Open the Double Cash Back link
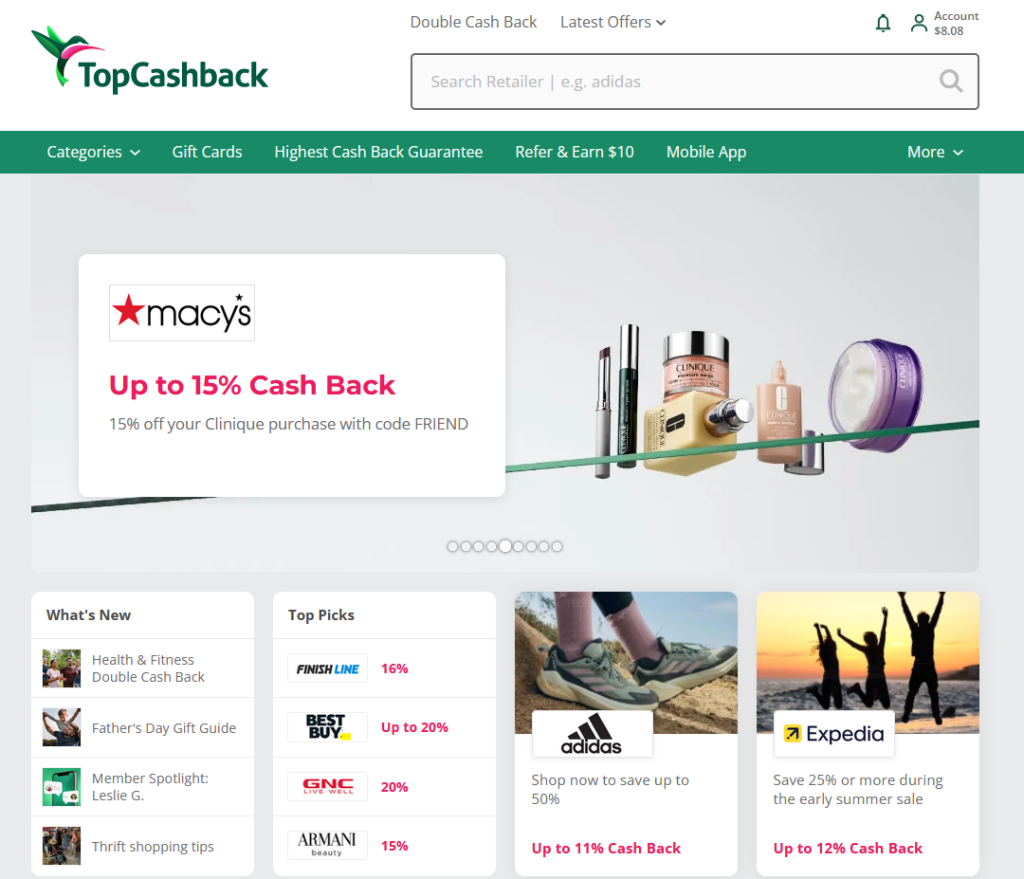 point(473,22)
